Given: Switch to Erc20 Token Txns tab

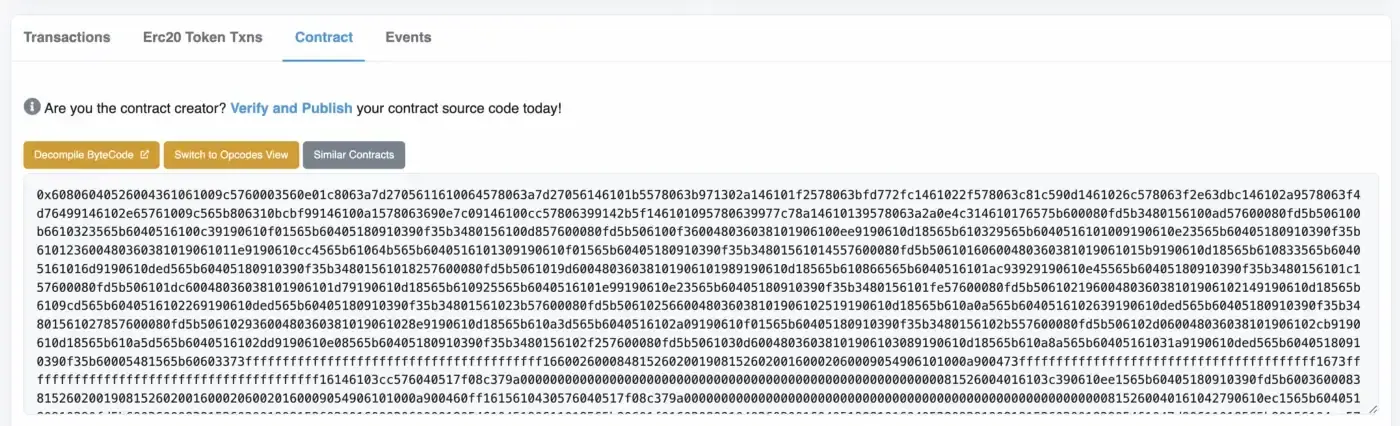Looking at the screenshot, I should point(202,37).
